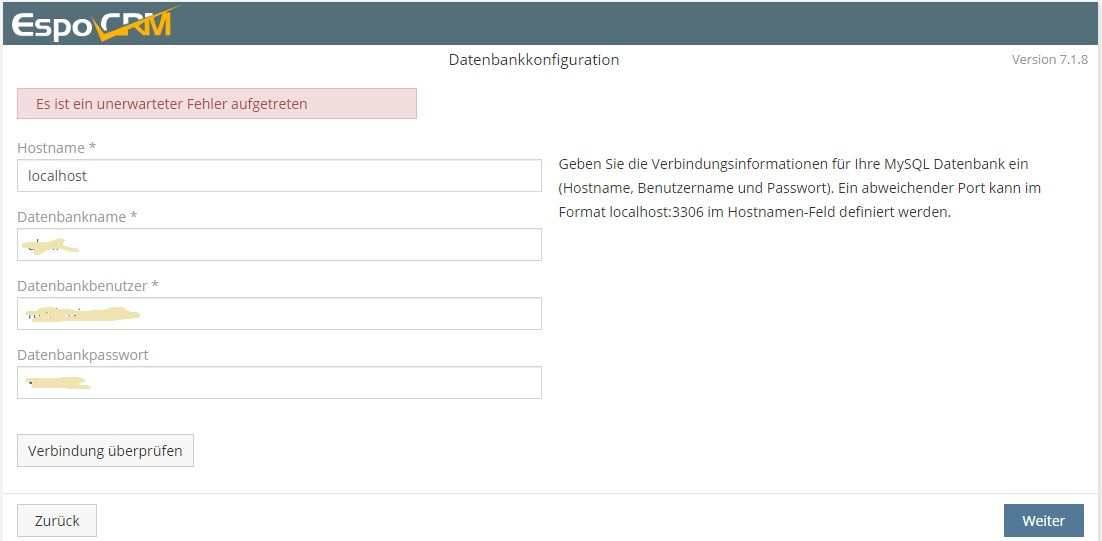Click the redacted value in Datenbankbenutzer field
Image resolution: width=1102 pixels, height=541 pixels.
(x=82, y=315)
